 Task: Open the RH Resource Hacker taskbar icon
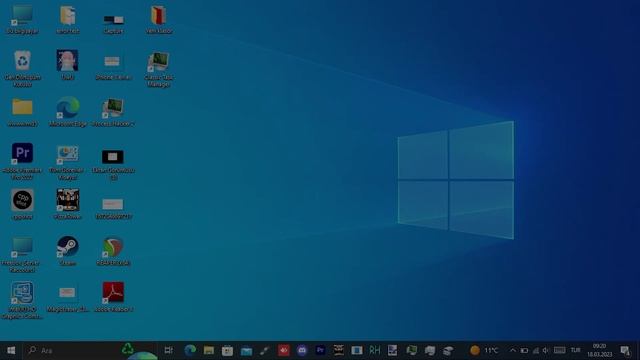click(x=375, y=350)
